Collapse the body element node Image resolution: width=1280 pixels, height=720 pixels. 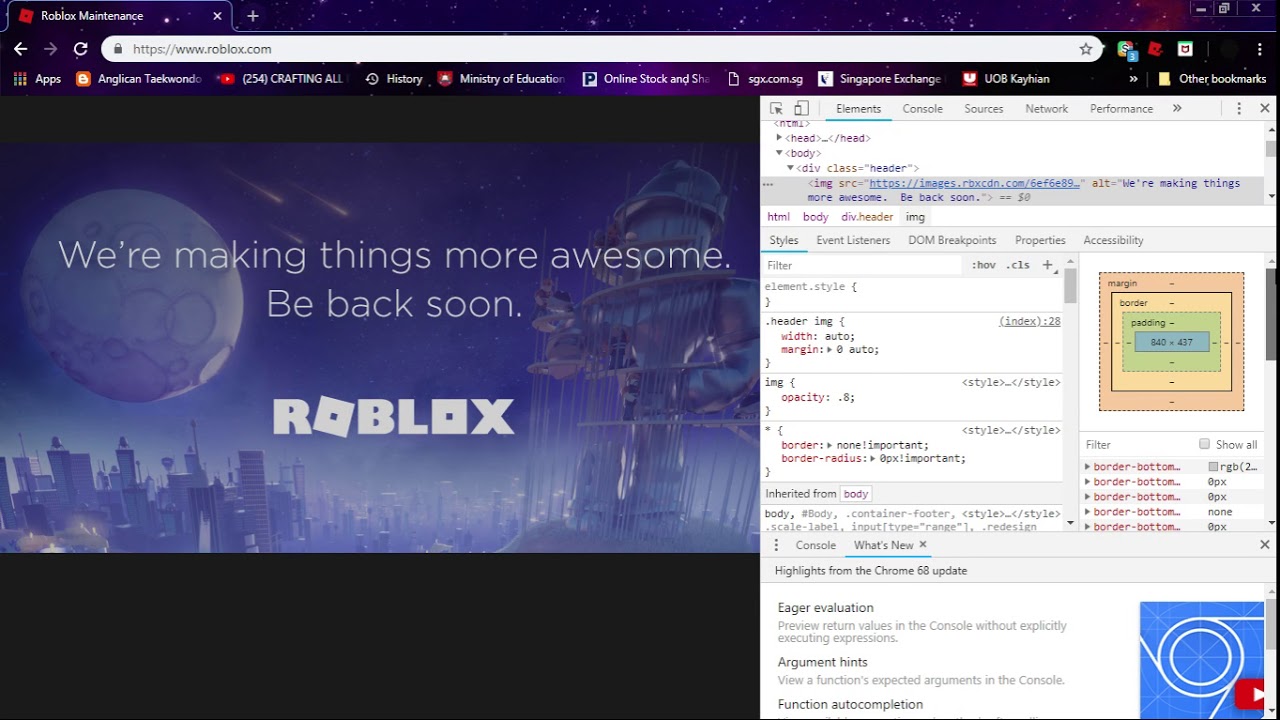pos(779,153)
